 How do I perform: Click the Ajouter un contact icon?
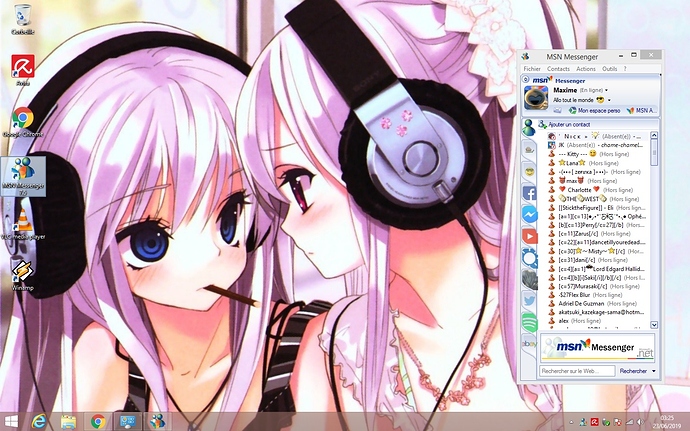point(542,125)
